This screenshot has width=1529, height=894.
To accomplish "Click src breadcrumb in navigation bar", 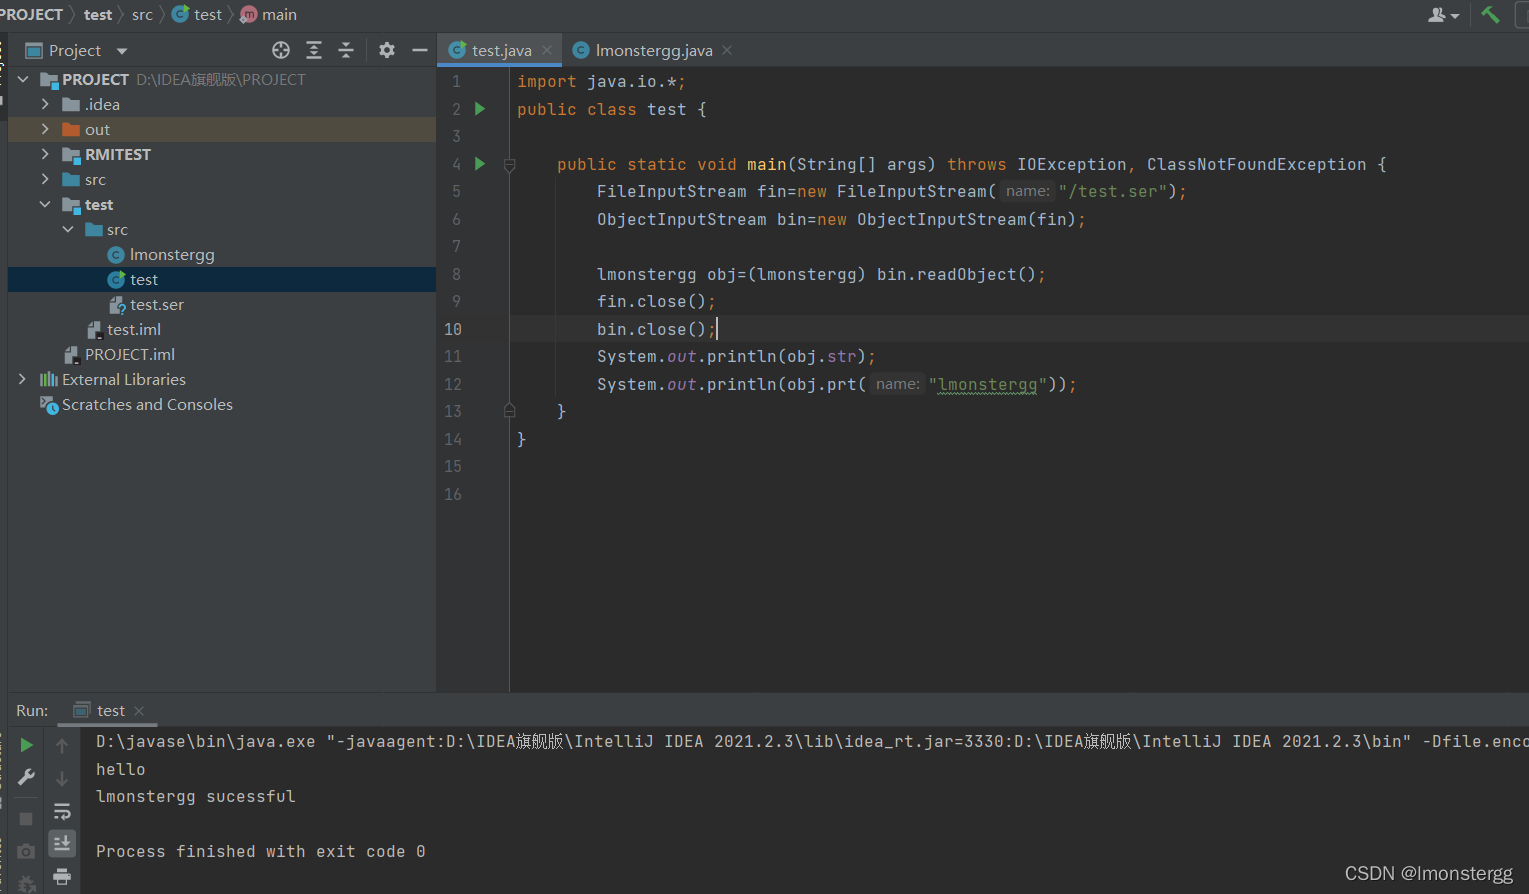I will (142, 14).
